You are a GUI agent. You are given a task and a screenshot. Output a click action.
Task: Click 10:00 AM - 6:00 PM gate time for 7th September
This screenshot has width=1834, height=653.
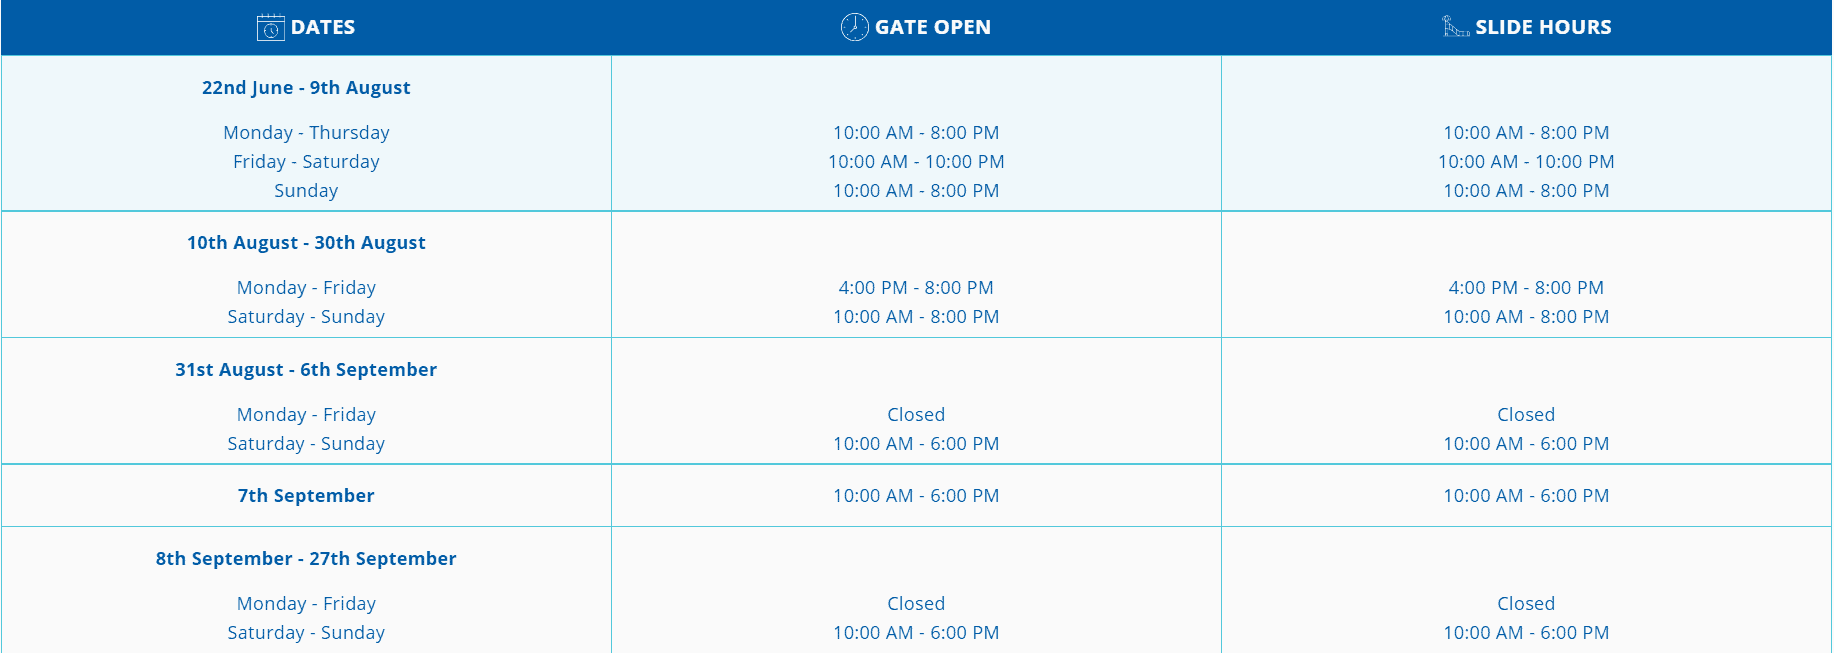click(x=916, y=496)
